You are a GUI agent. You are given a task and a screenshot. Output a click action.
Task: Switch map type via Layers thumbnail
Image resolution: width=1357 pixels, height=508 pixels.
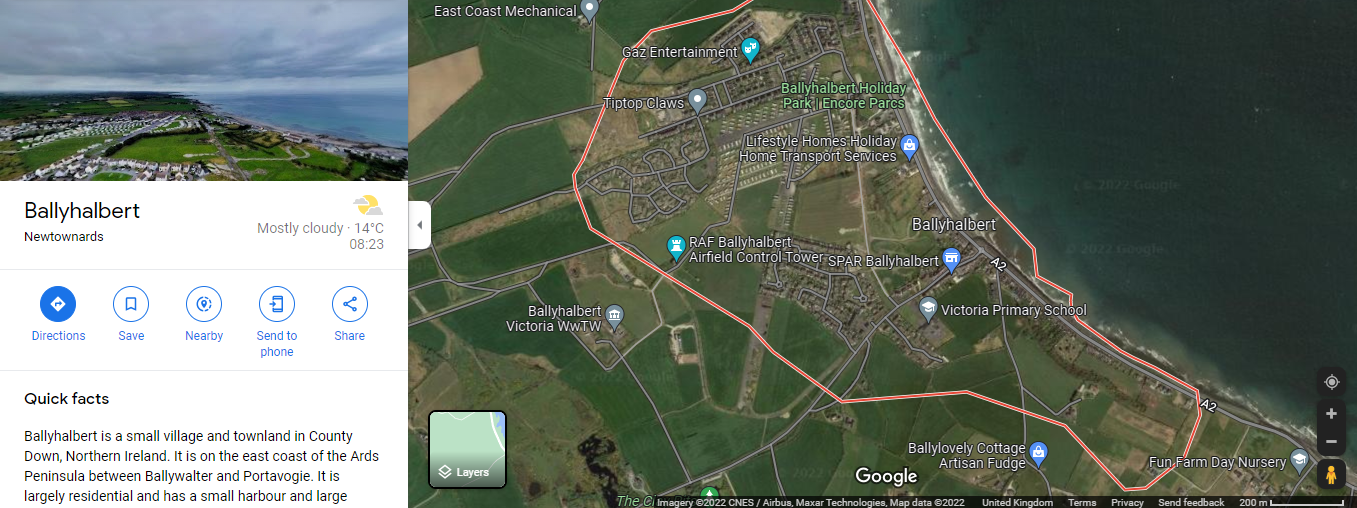tap(468, 449)
